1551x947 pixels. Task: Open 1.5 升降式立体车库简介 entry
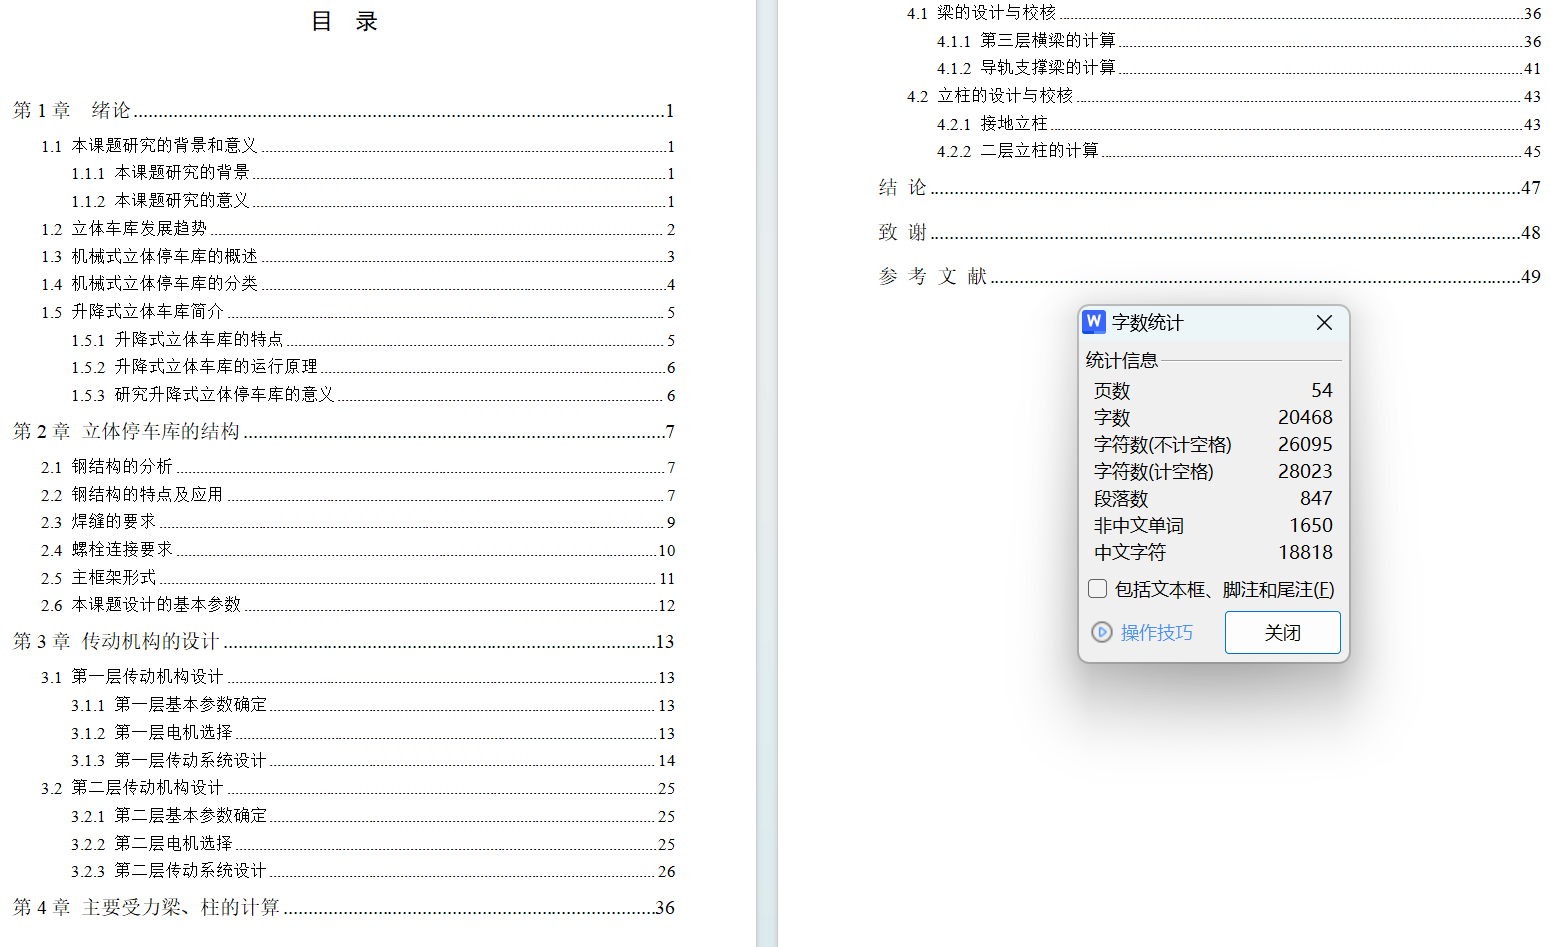[358, 312]
